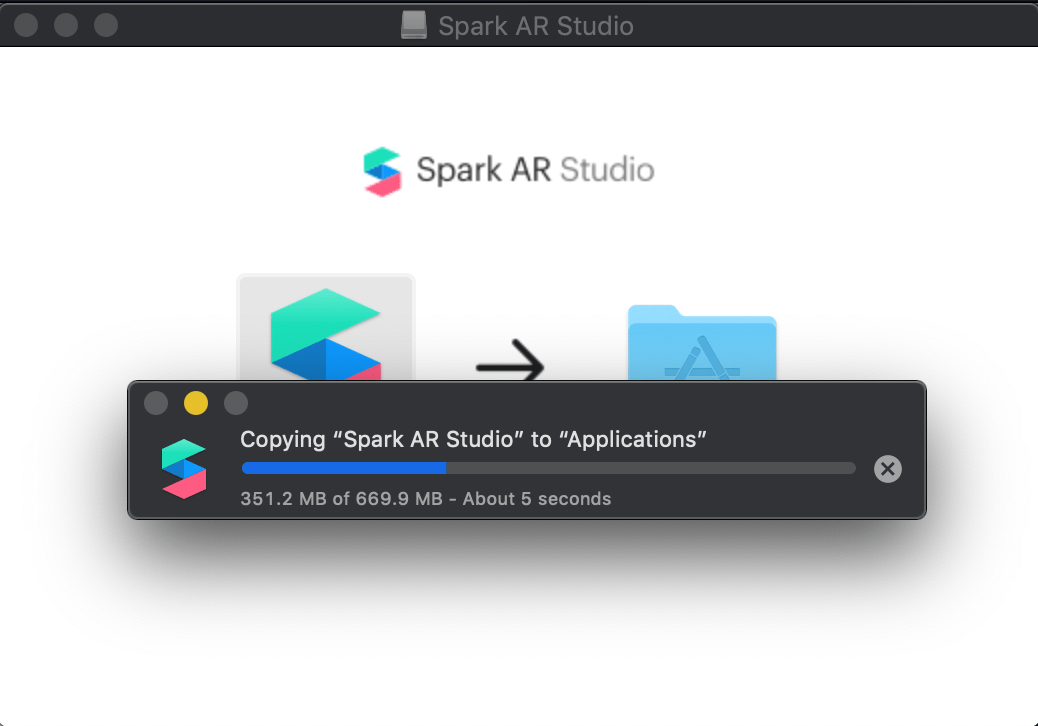
Task: Click the installer window's close button
Action: [26, 25]
